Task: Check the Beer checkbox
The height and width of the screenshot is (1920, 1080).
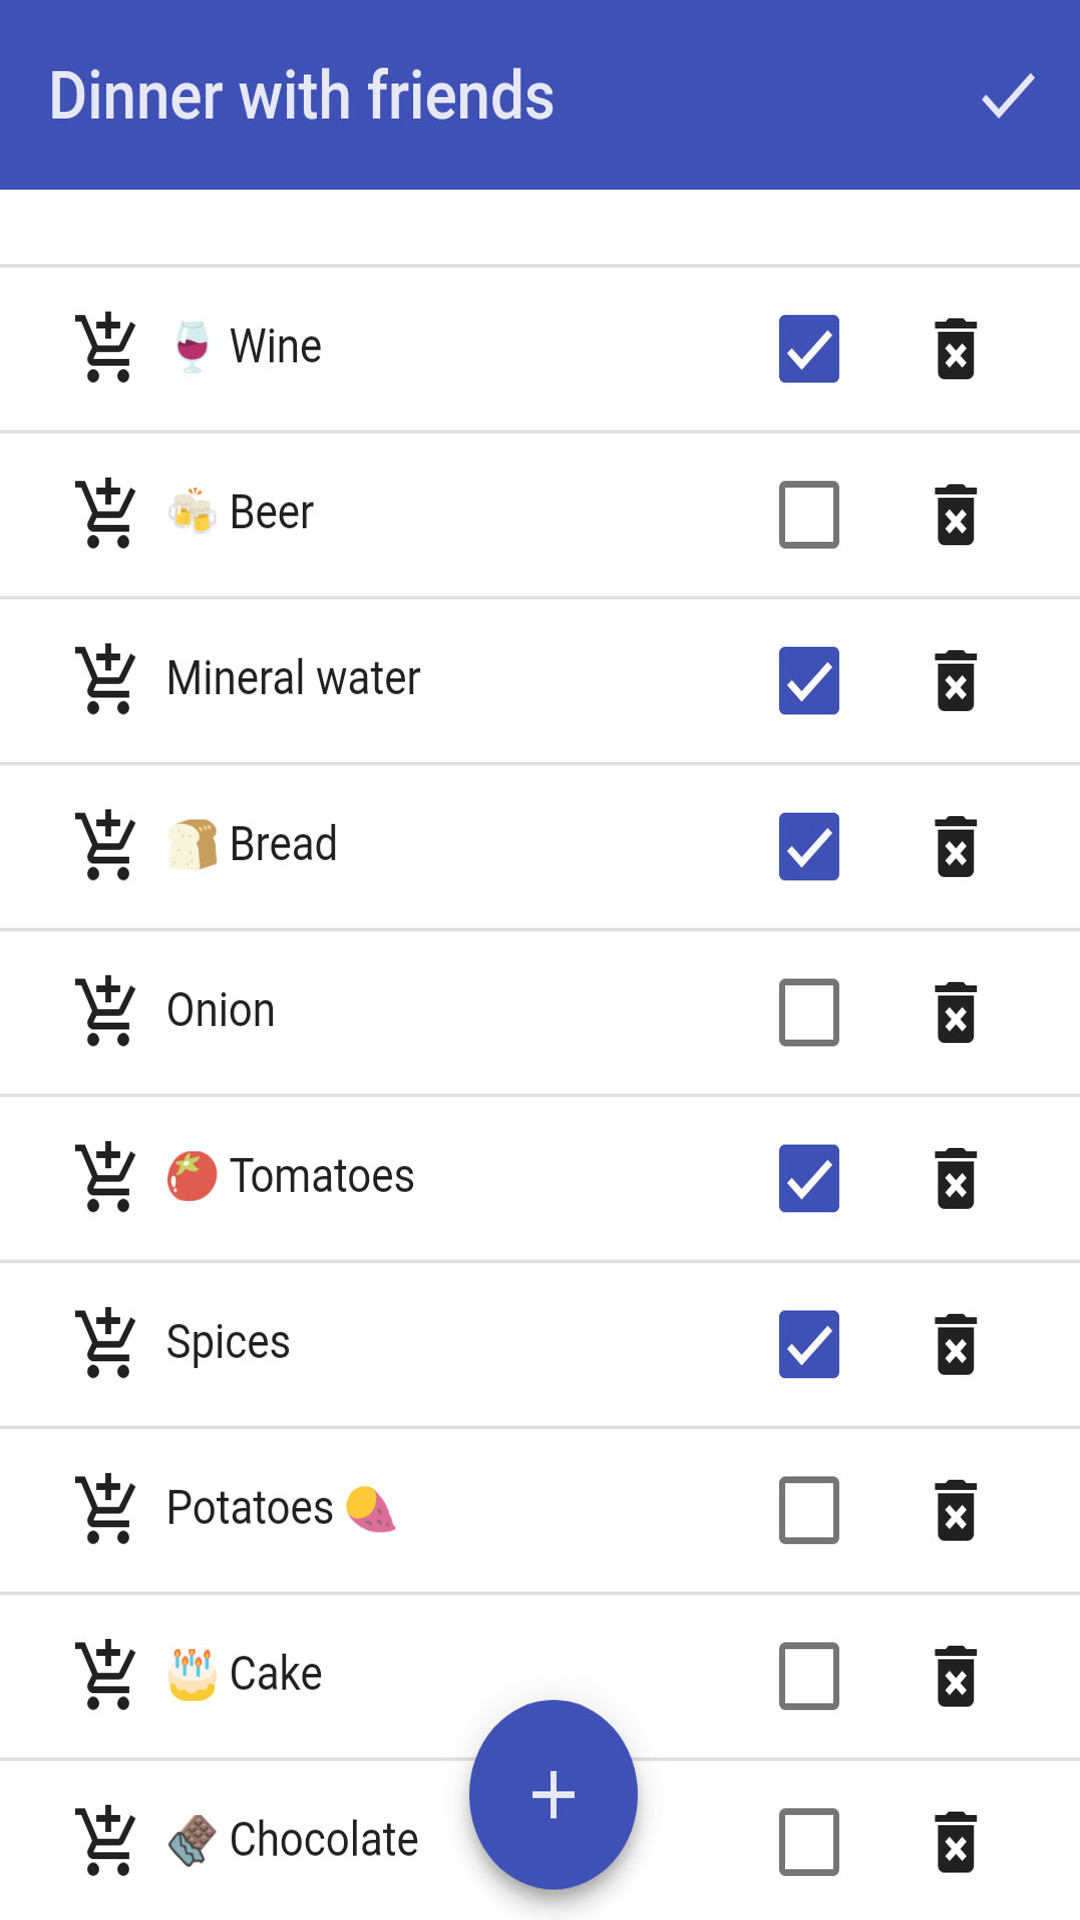Action: tap(809, 515)
